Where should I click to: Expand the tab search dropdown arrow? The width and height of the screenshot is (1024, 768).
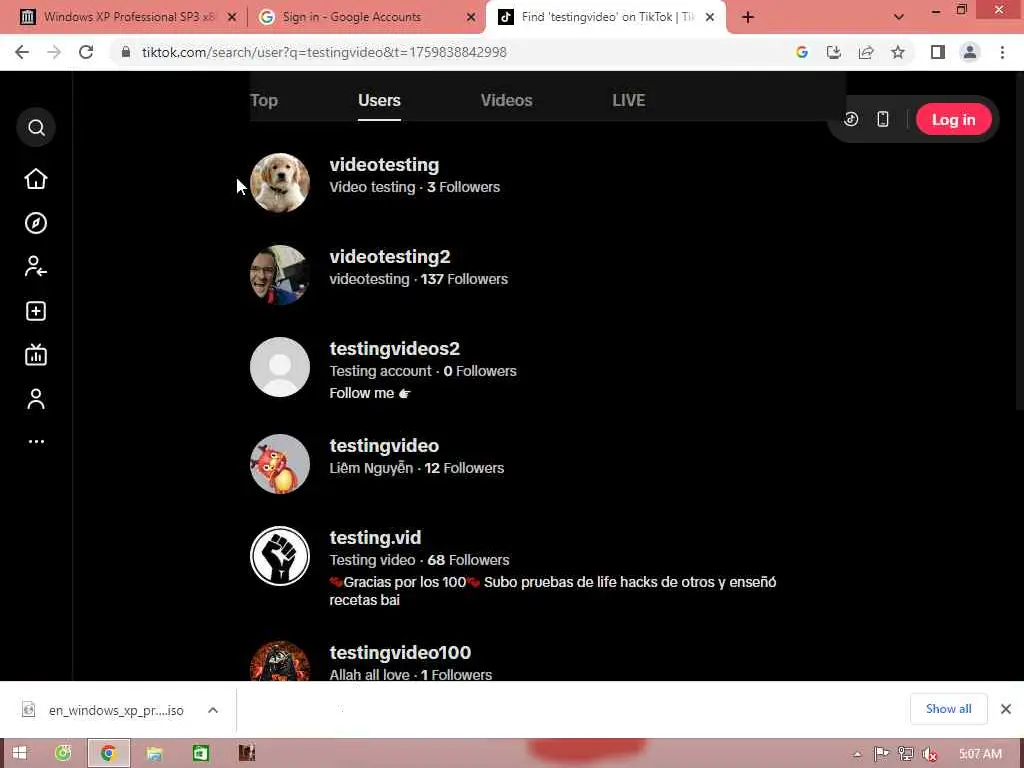[x=899, y=18]
